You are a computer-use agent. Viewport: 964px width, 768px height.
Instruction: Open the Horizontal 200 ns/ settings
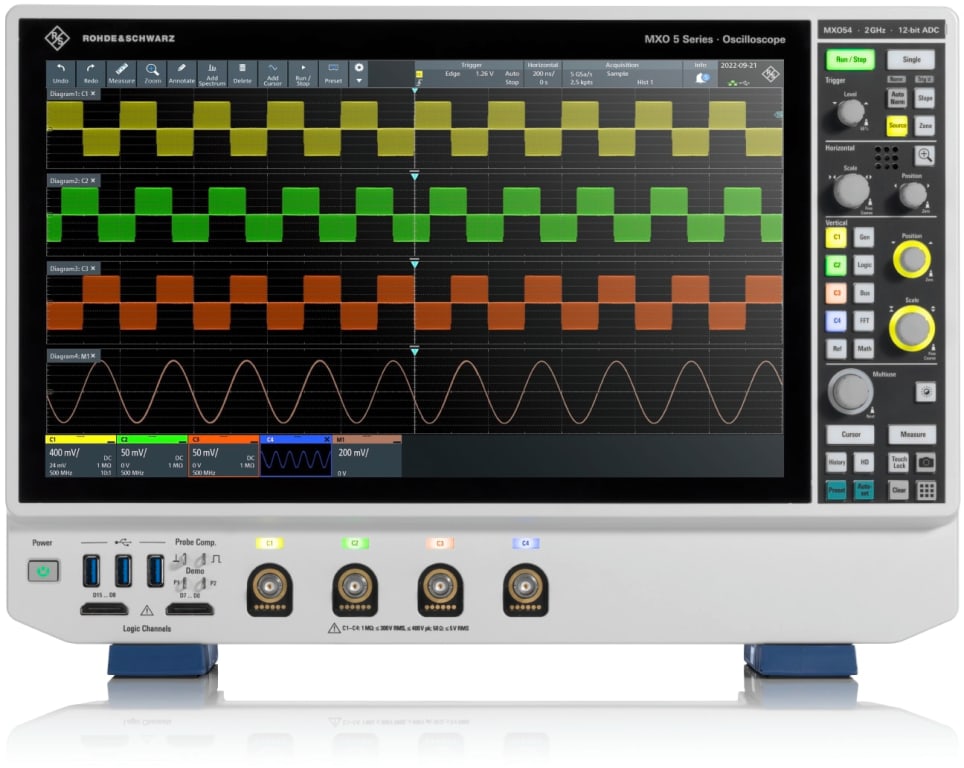coord(542,74)
